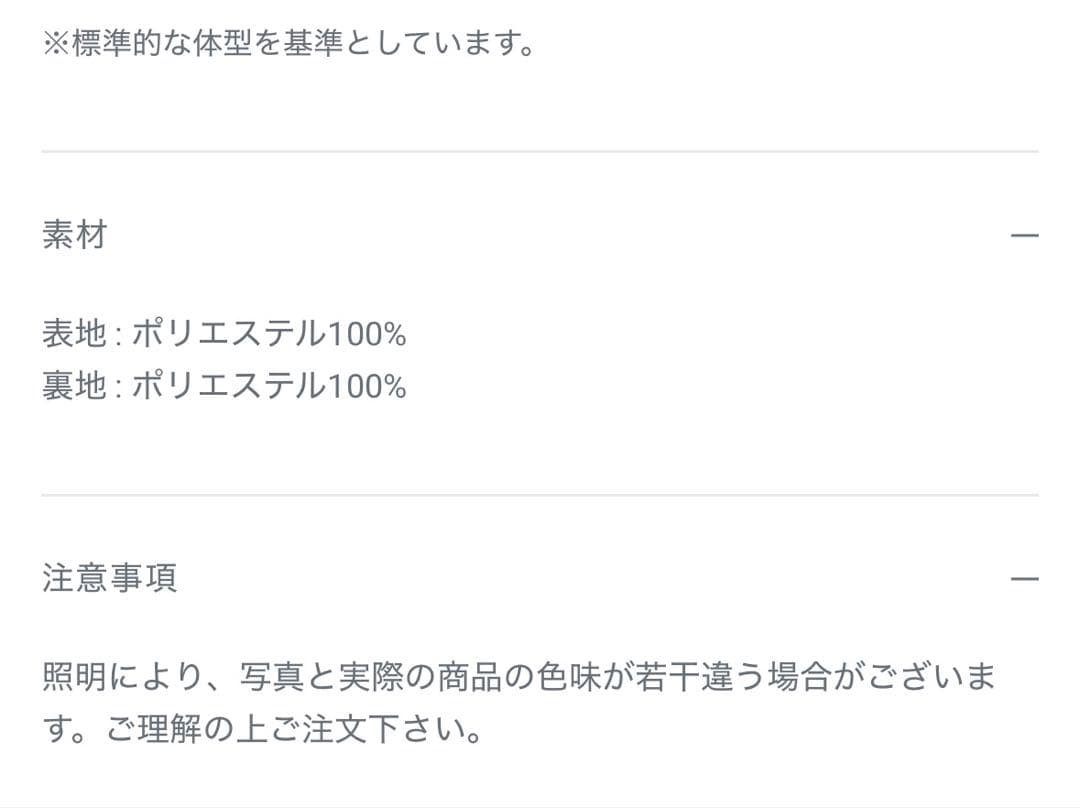Click the divider line above 注意事項
Image resolution: width=1080 pixels, height=808 pixels.
[540, 495]
